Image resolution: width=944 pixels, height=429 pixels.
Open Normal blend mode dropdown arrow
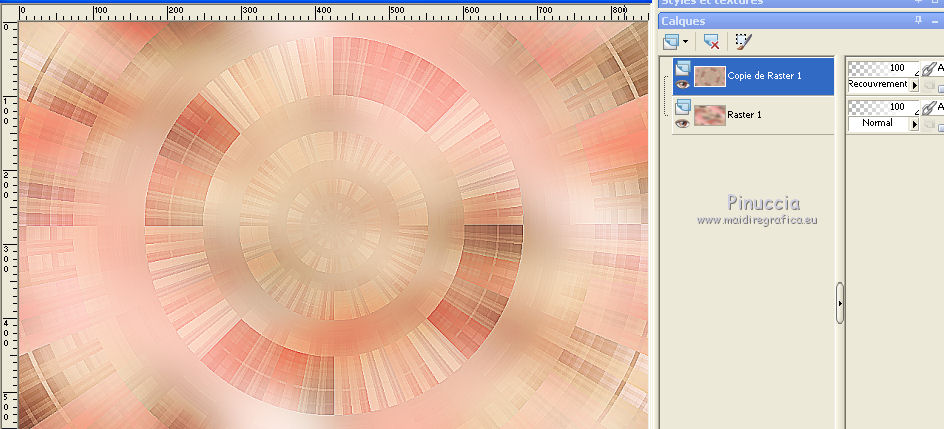[x=914, y=123]
